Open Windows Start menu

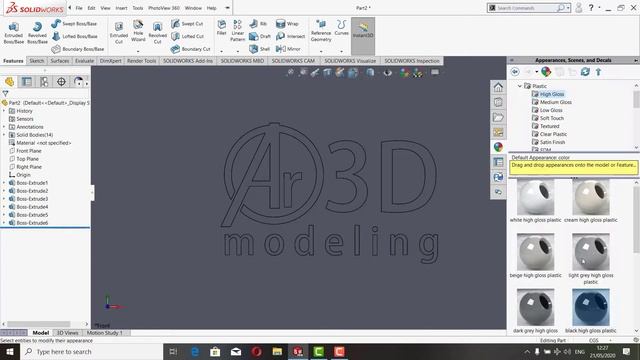9,352
